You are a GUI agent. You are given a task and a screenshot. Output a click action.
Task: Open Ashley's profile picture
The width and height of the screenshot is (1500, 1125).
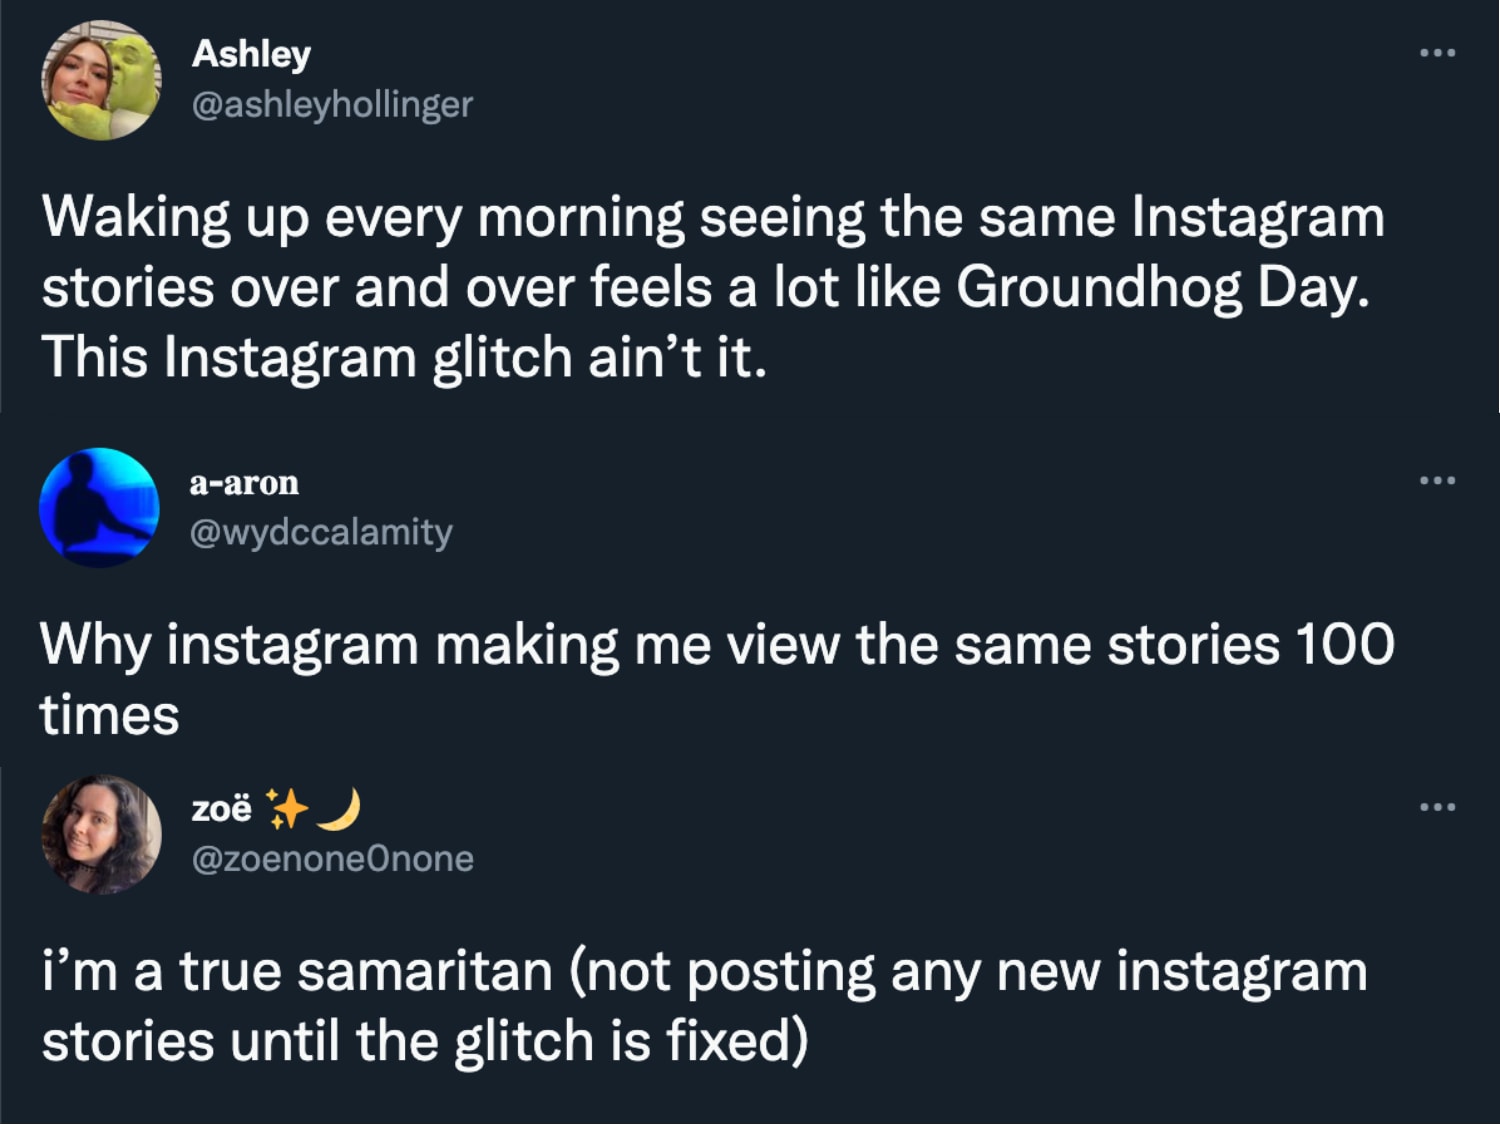pyautogui.click(x=100, y=80)
